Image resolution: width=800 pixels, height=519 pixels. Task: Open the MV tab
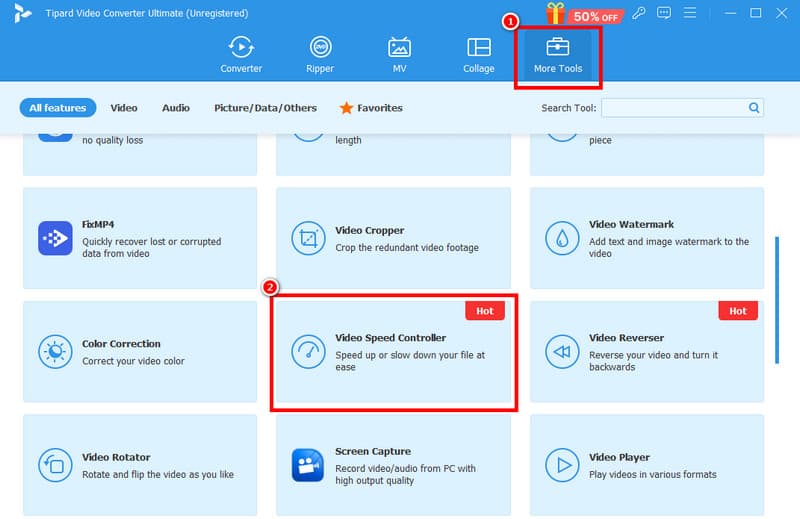click(399, 54)
